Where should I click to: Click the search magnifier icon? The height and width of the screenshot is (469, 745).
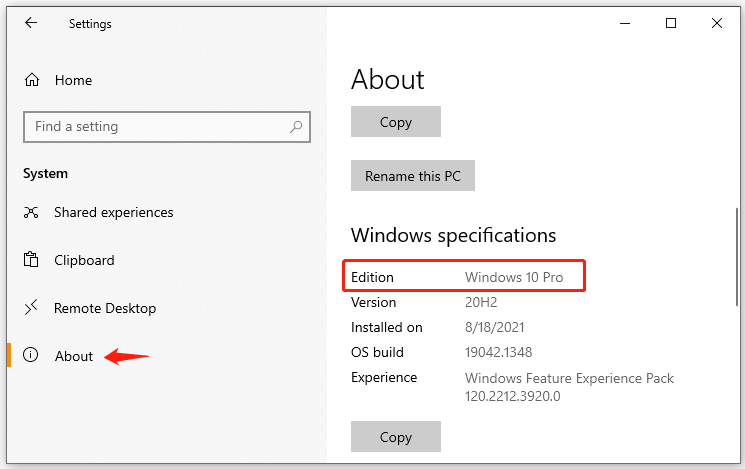point(296,127)
